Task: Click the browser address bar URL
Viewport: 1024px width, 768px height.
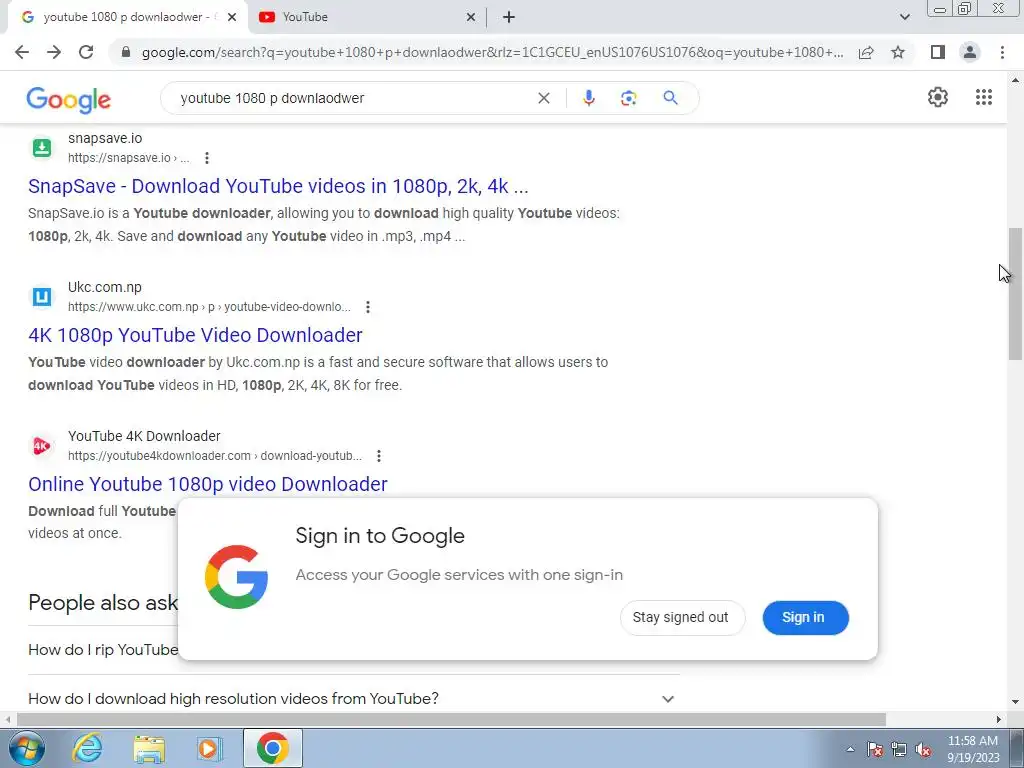Action: (x=492, y=52)
